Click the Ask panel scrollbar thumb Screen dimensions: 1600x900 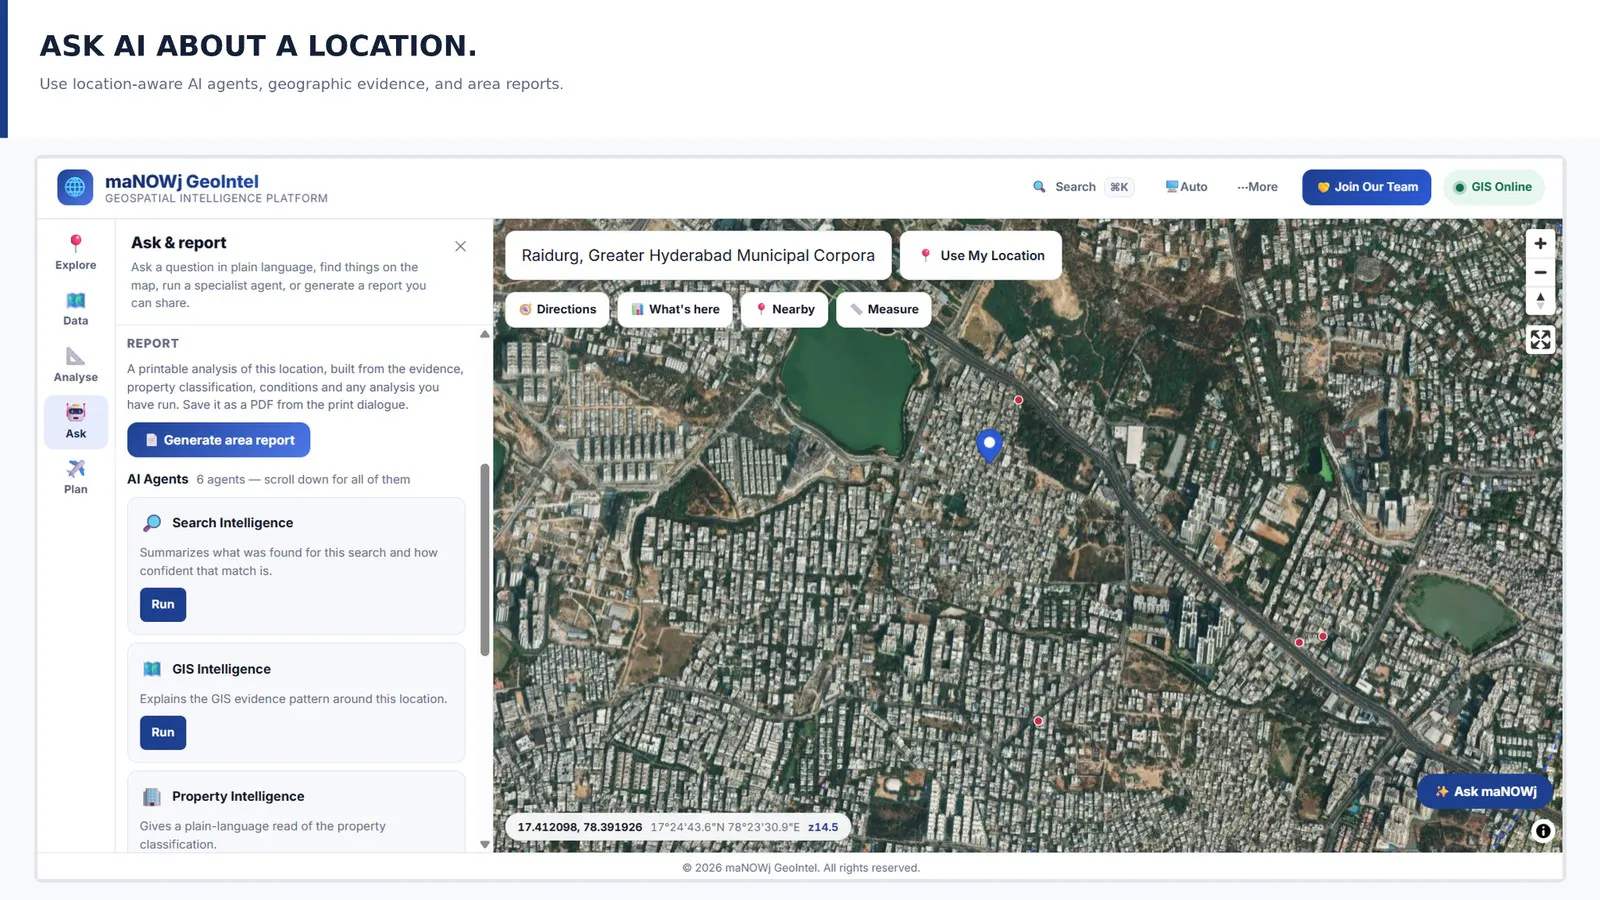point(485,560)
